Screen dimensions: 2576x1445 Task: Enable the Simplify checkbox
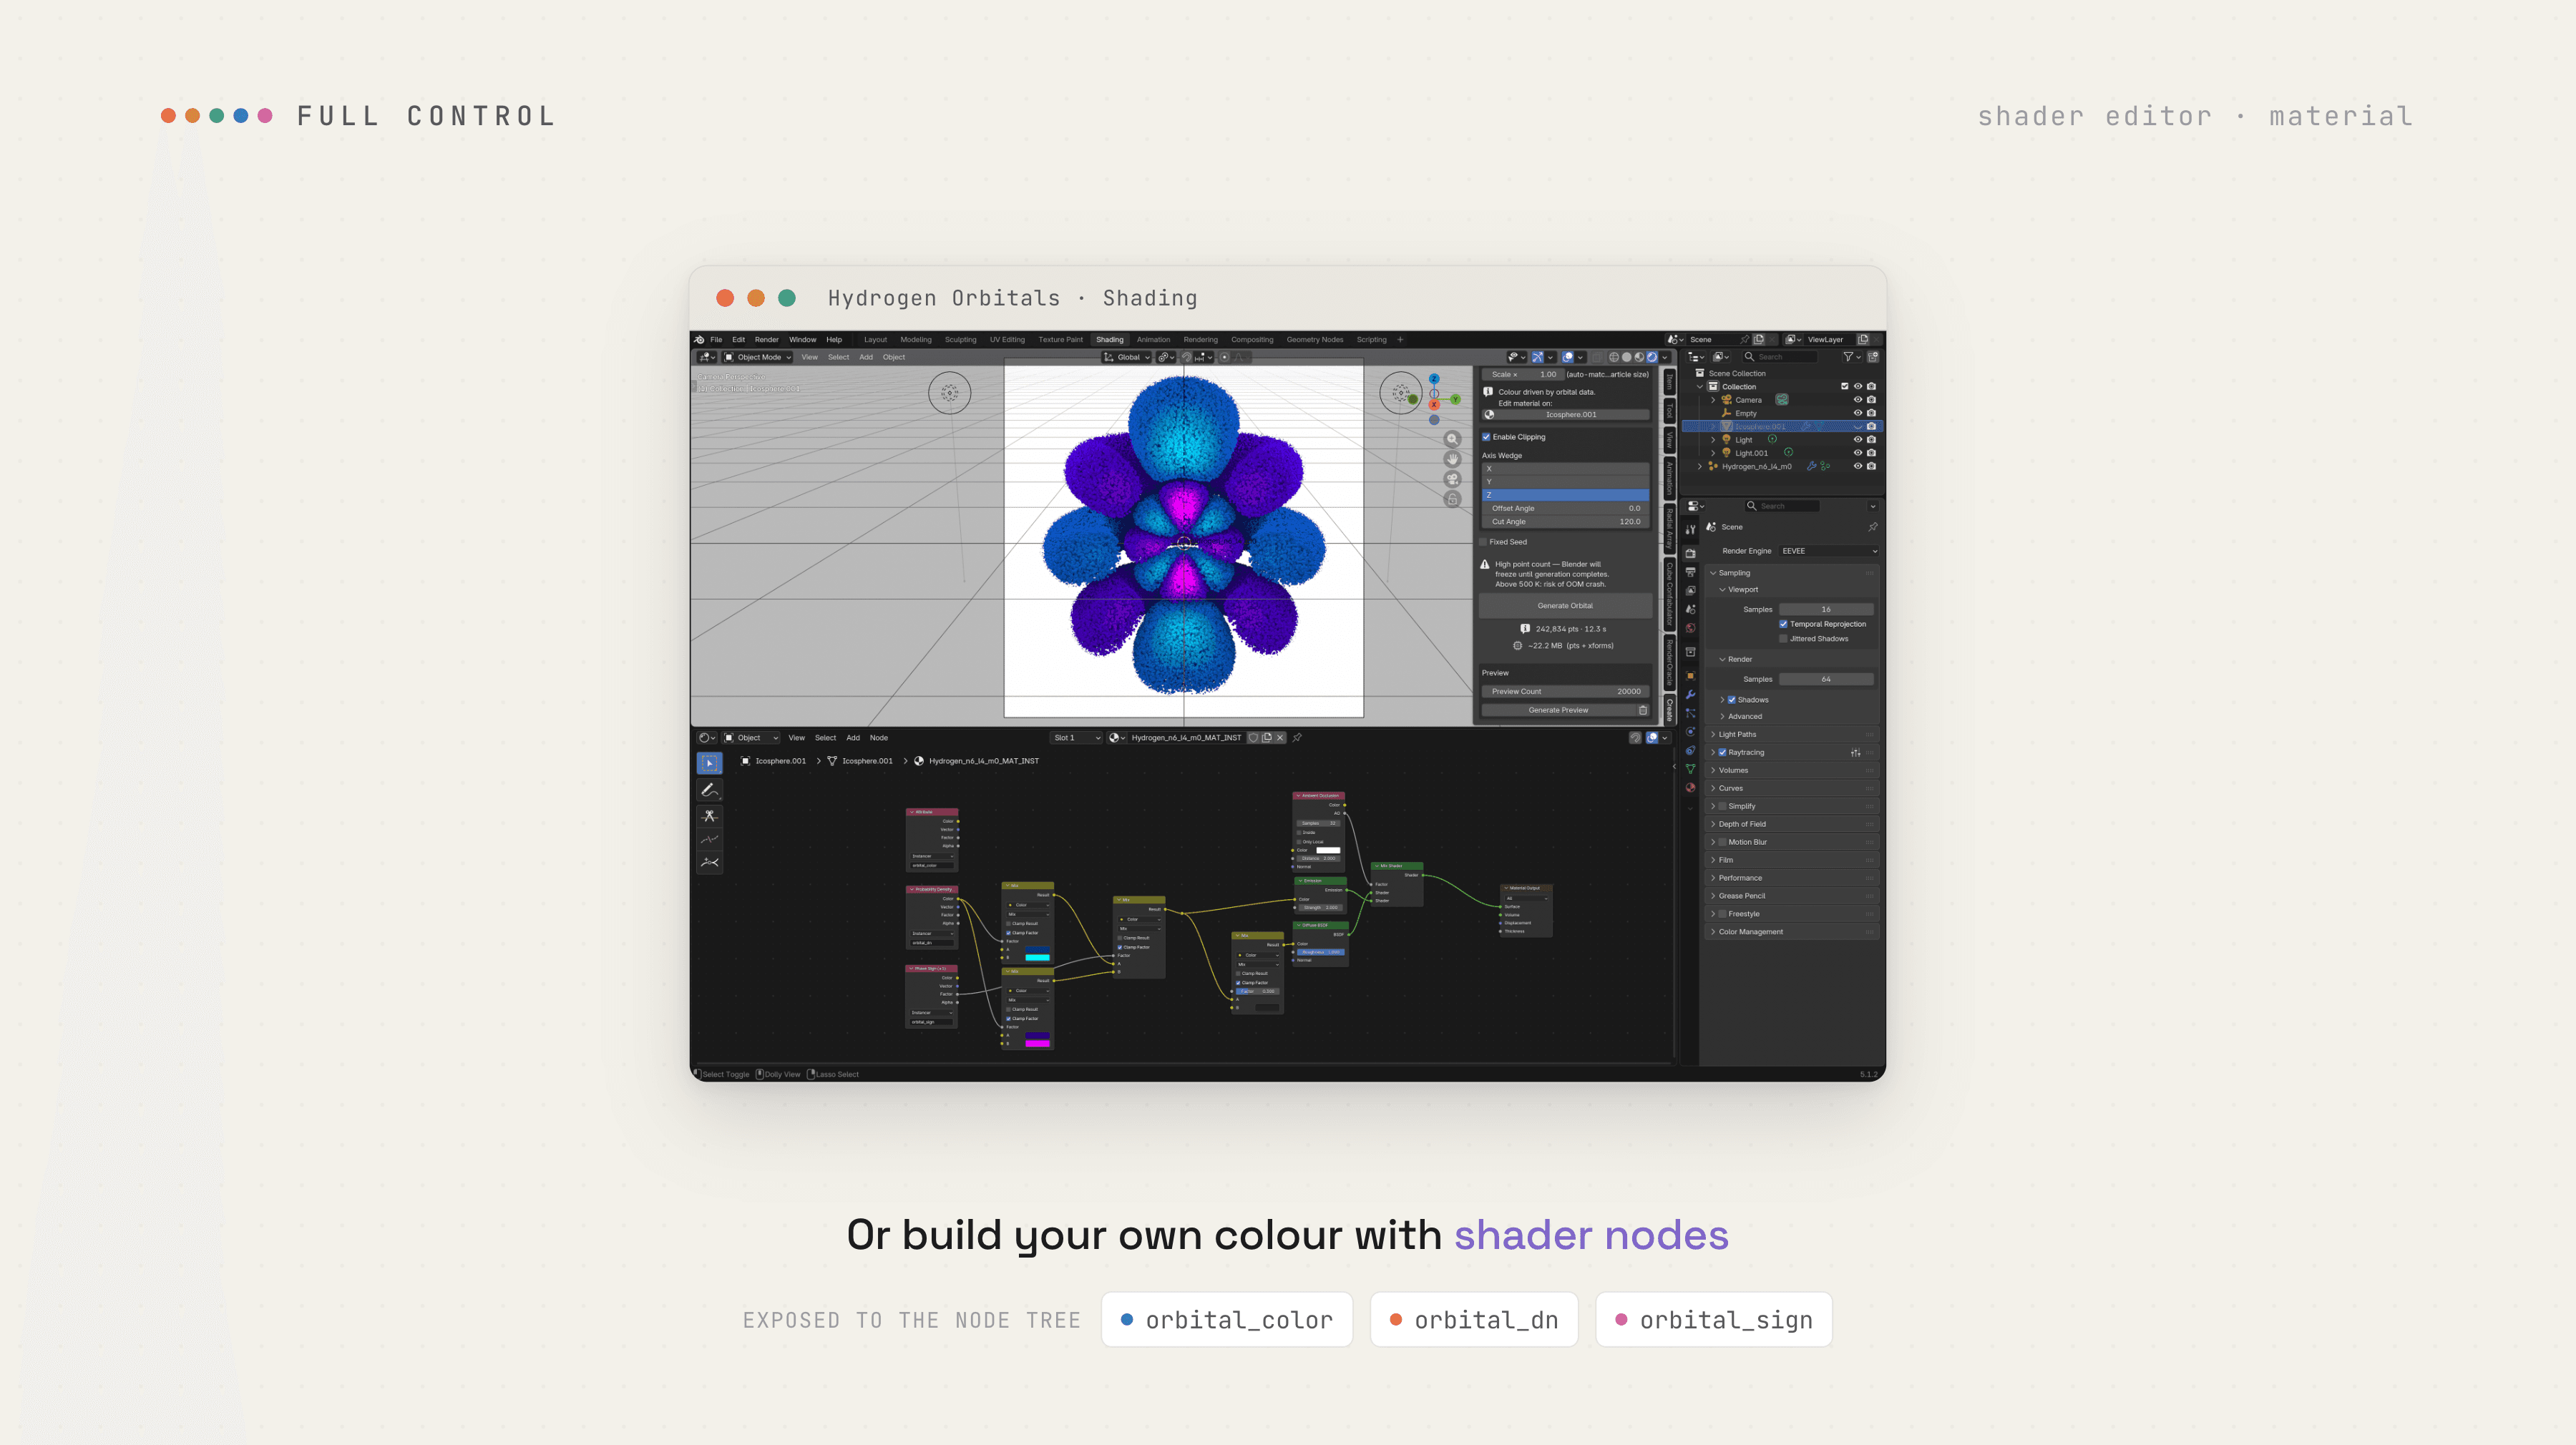coord(1722,807)
